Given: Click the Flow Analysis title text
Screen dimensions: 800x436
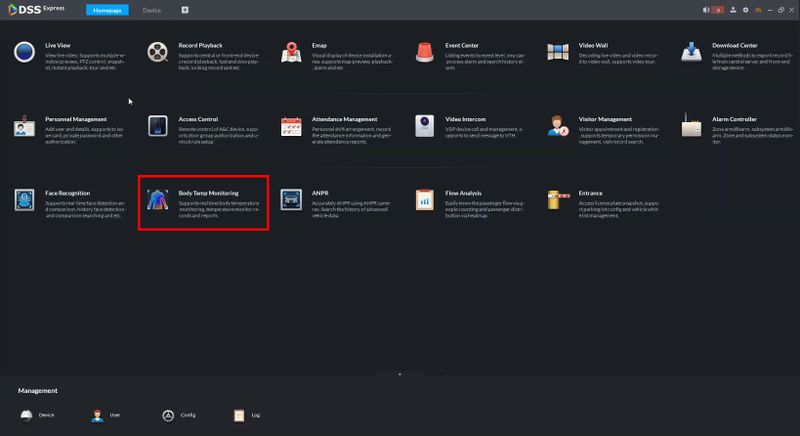Looking at the screenshot, I should (463, 193).
